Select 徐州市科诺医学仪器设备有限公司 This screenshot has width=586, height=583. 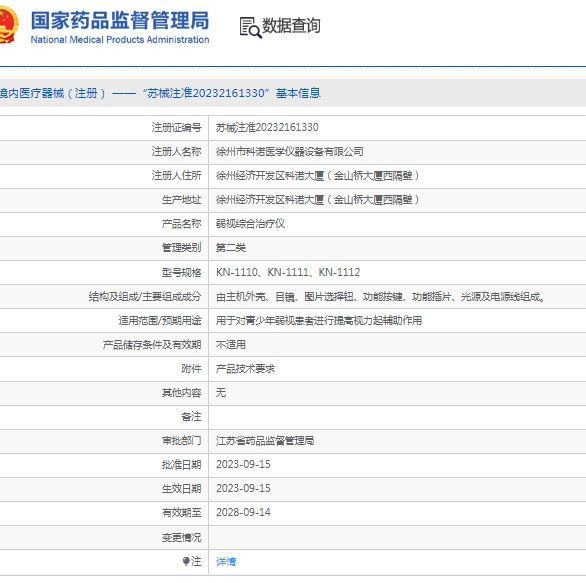click(x=290, y=151)
